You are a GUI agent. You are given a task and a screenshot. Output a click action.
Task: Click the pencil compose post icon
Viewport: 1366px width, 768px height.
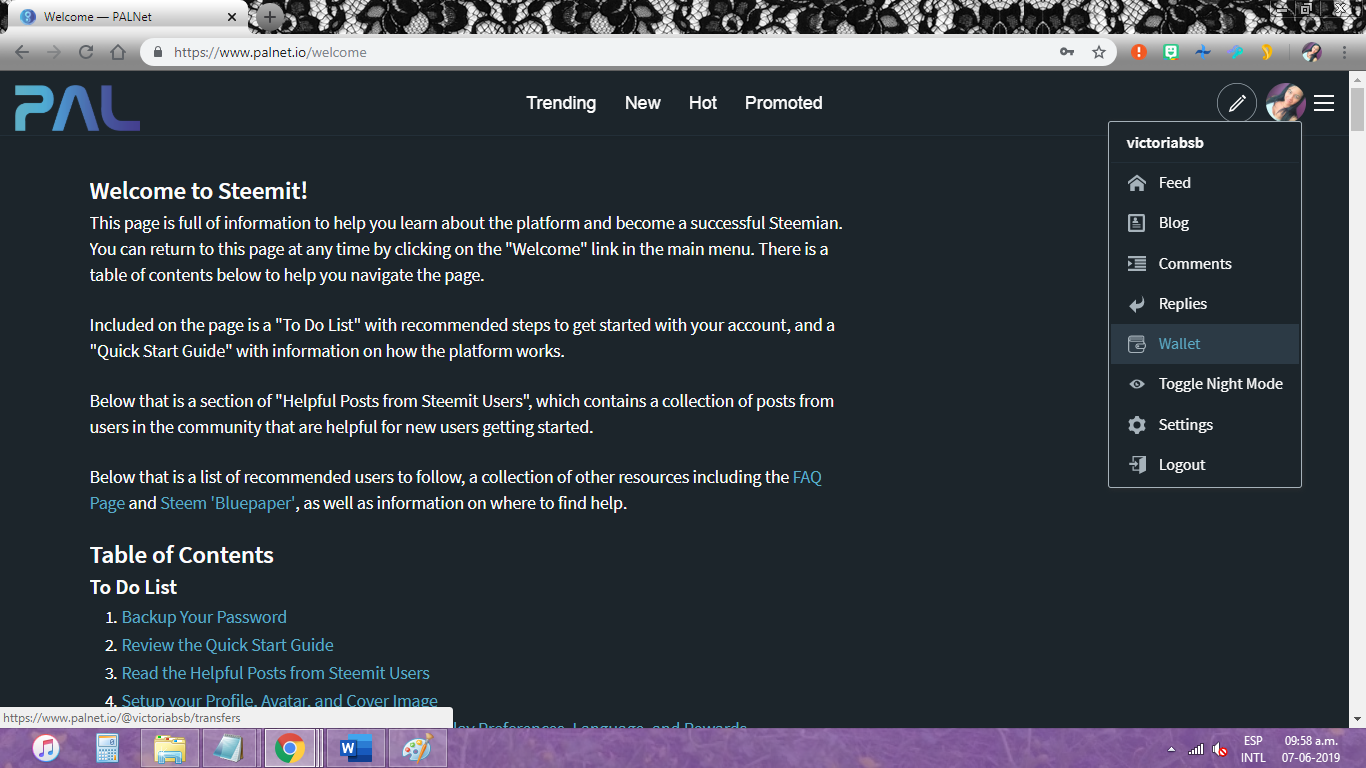pyautogui.click(x=1237, y=103)
